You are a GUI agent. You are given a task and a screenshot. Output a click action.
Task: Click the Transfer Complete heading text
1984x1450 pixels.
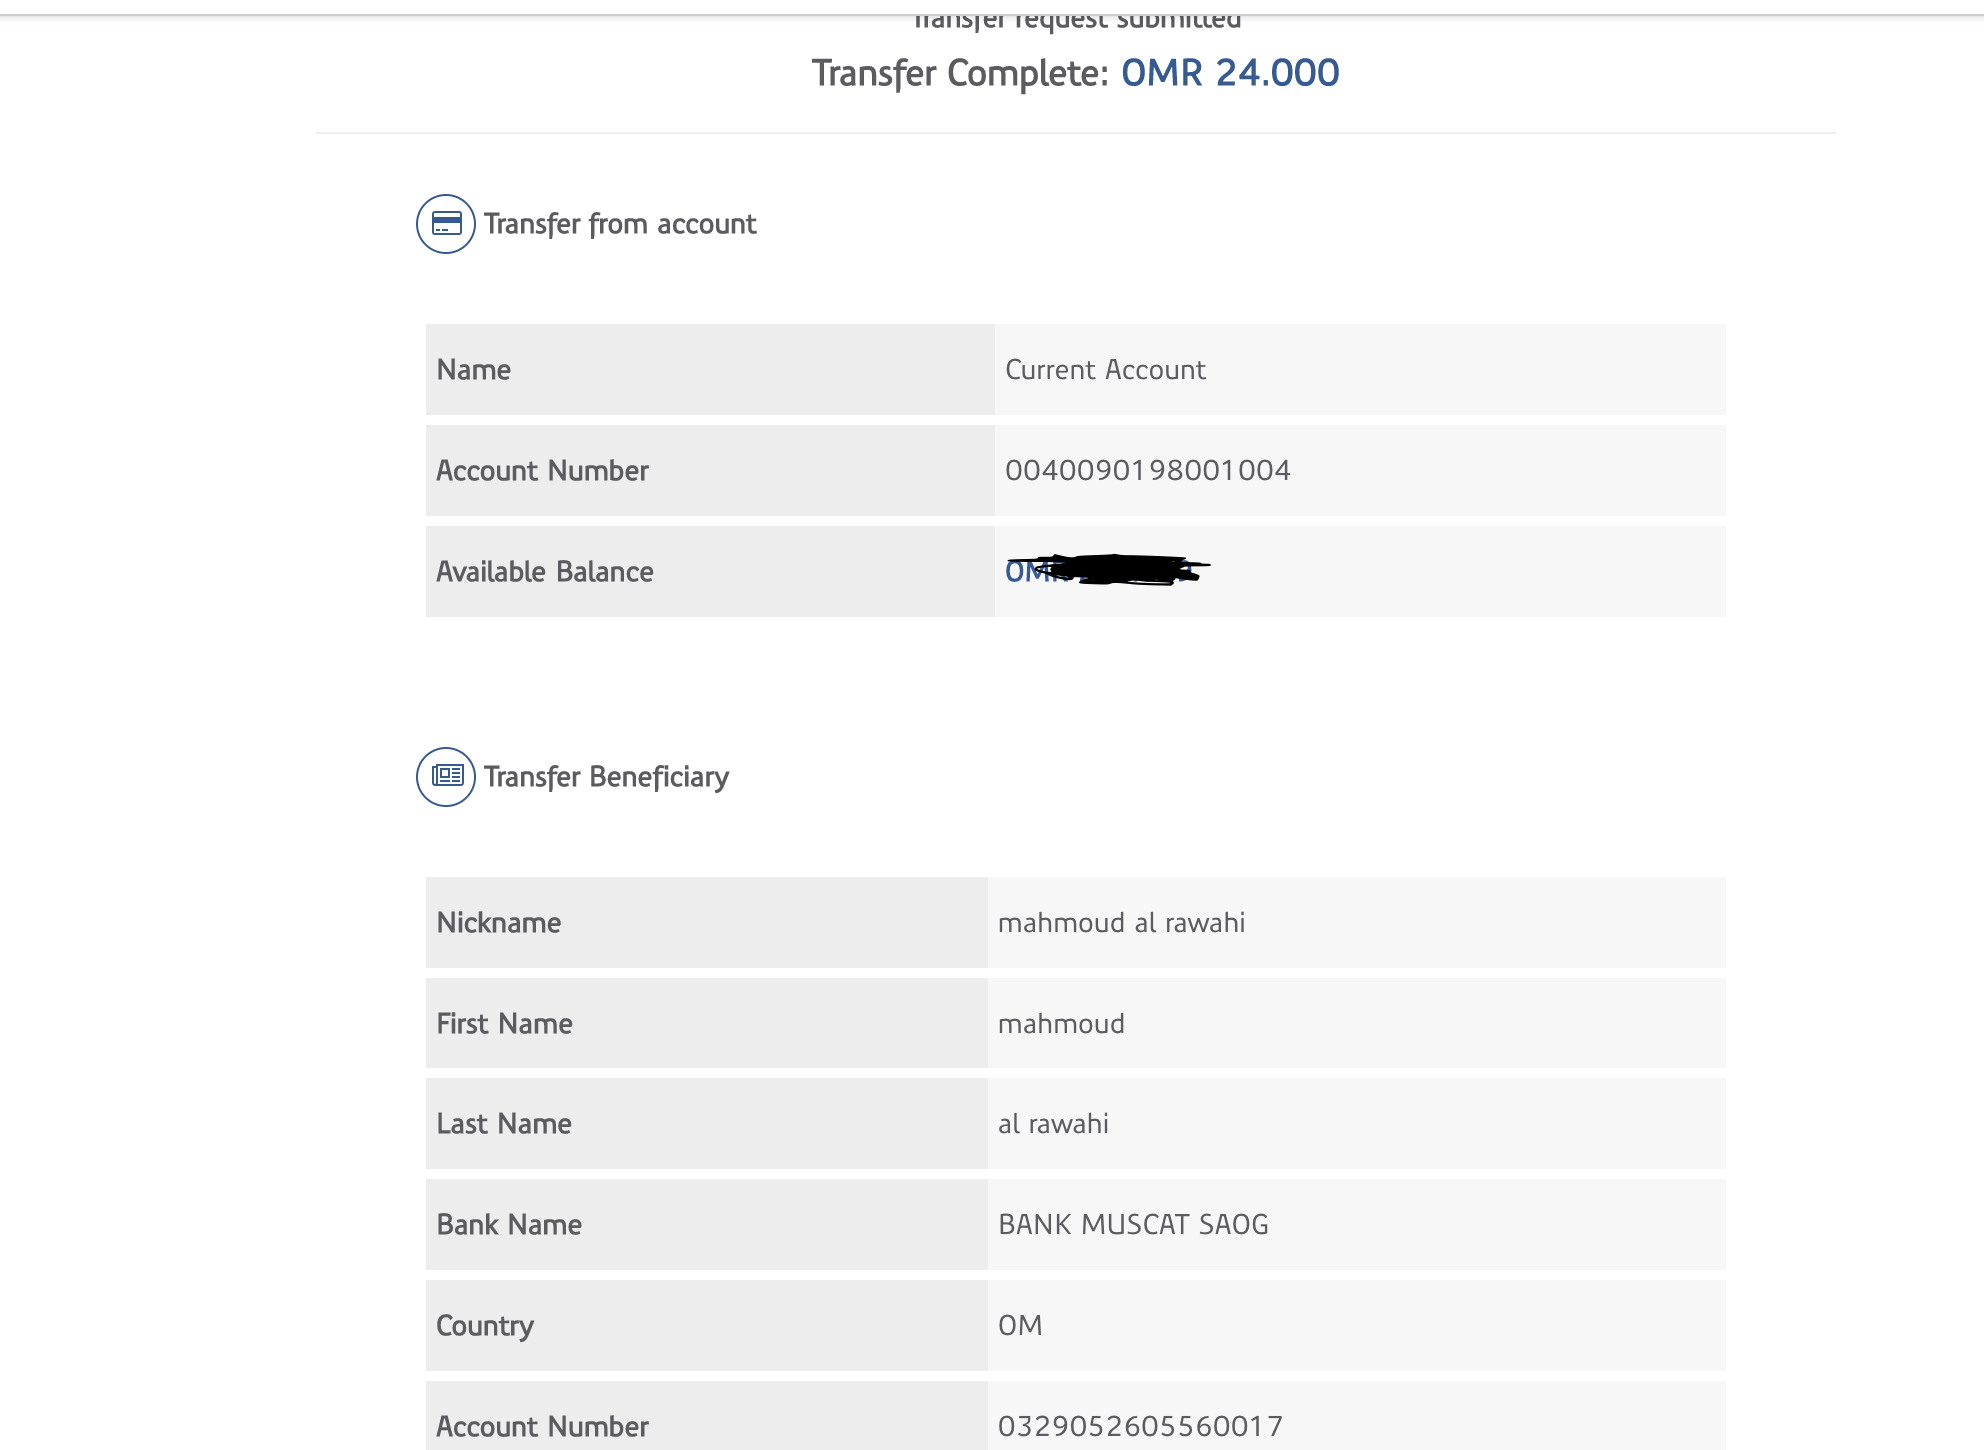[x=960, y=73]
